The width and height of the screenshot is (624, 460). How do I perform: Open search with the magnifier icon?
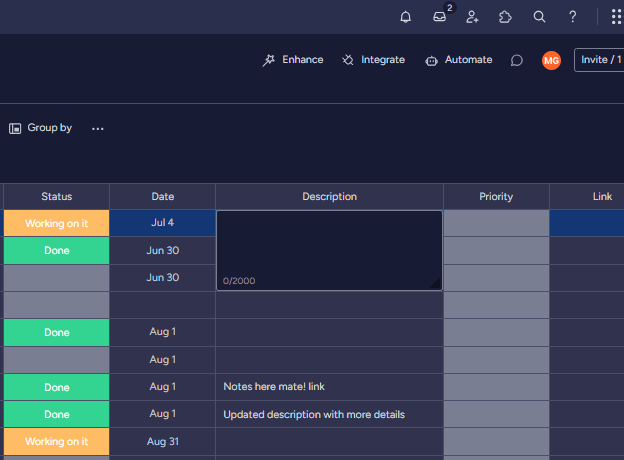(x=539, y=17)
